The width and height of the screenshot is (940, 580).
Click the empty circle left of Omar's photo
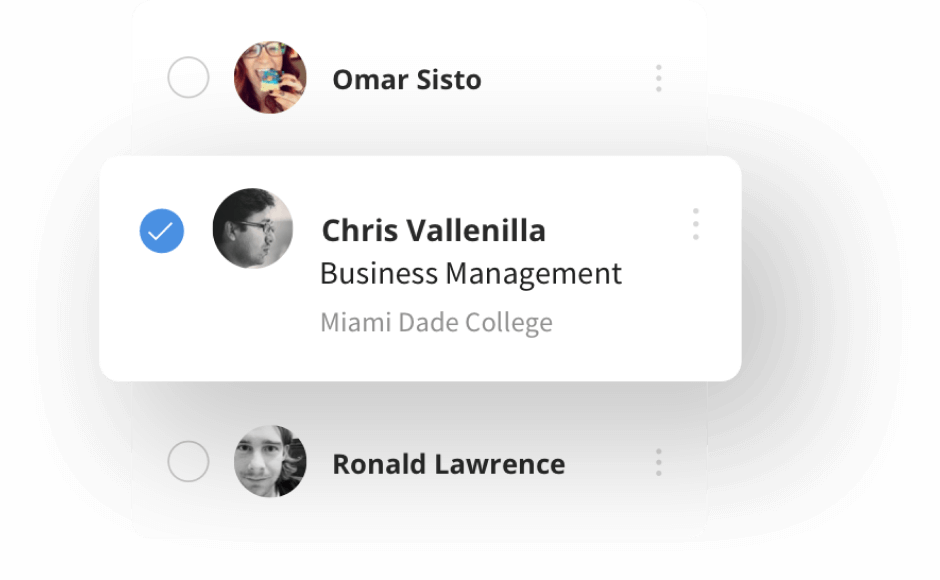188,78
